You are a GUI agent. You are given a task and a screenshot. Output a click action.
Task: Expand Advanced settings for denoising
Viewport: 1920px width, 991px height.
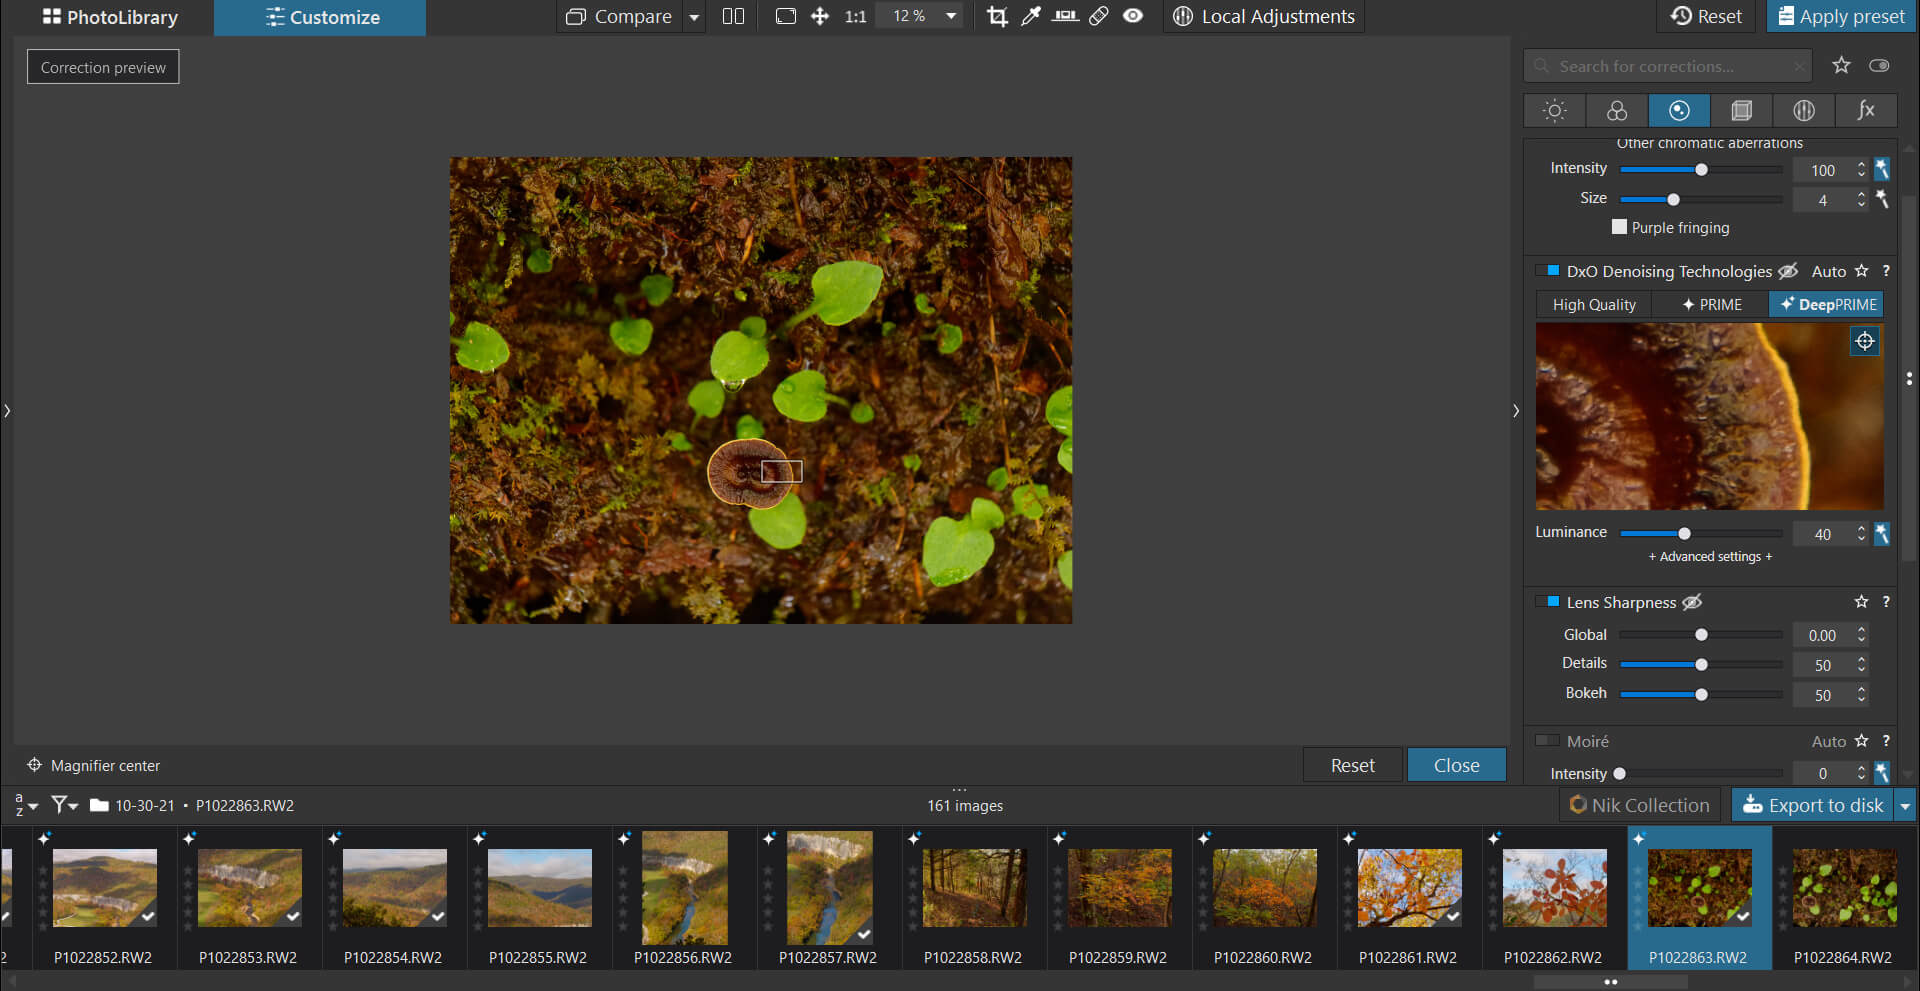1710,557
